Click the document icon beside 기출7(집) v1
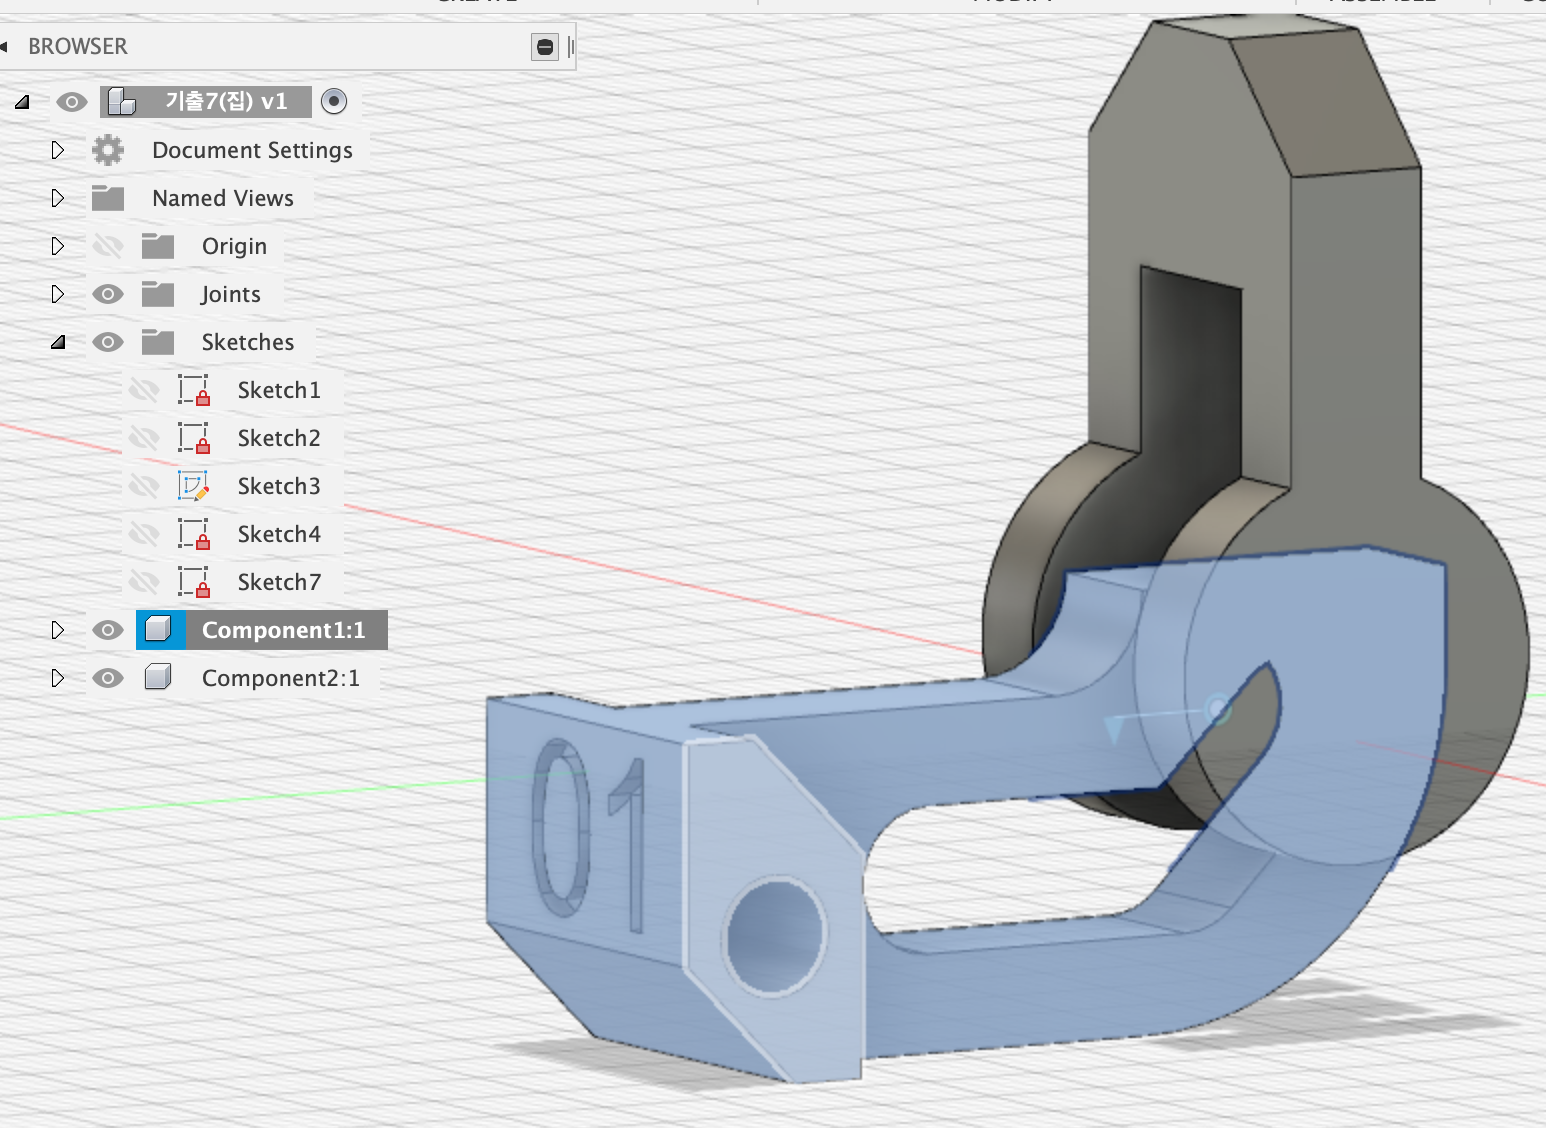The height and width of the screenshot is (1128, 1546). [x=122, y=101]
